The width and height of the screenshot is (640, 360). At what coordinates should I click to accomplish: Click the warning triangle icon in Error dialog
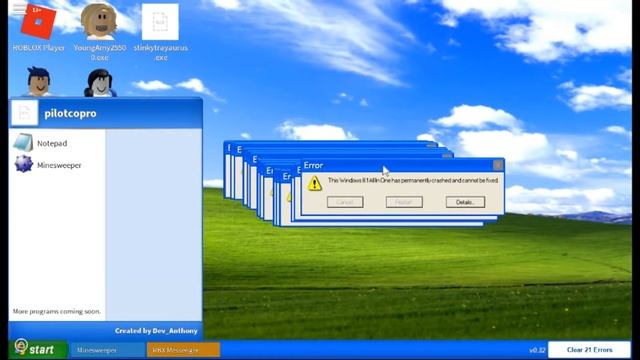314,183
